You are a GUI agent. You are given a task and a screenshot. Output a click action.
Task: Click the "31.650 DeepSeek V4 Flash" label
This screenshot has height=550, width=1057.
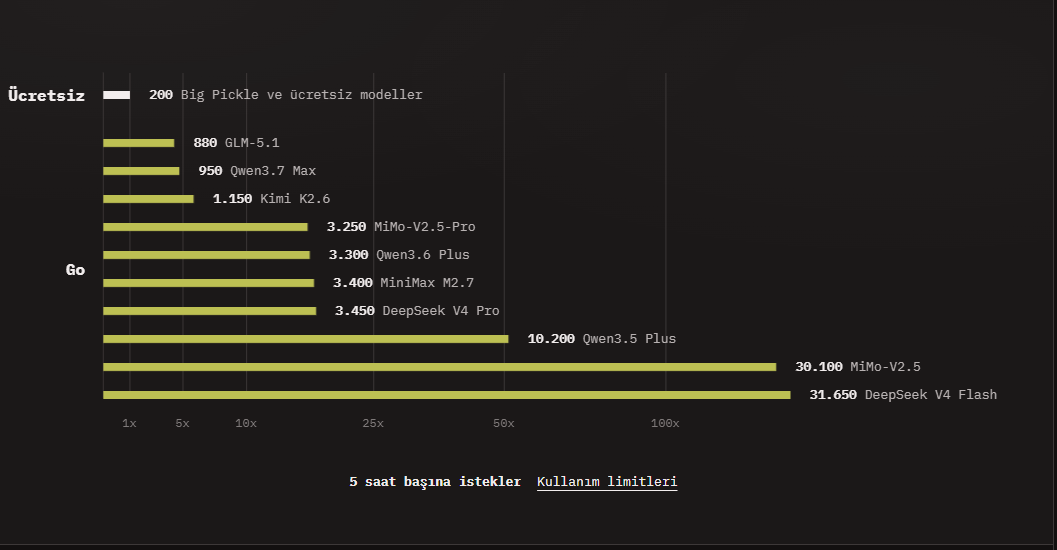point(903,394)
